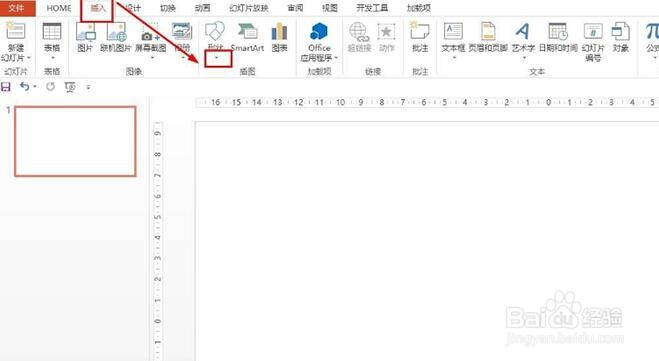The width and height of the screenshot is (659, 361).
Task: Redo or repeat the last action
Action: coord(50,87)
